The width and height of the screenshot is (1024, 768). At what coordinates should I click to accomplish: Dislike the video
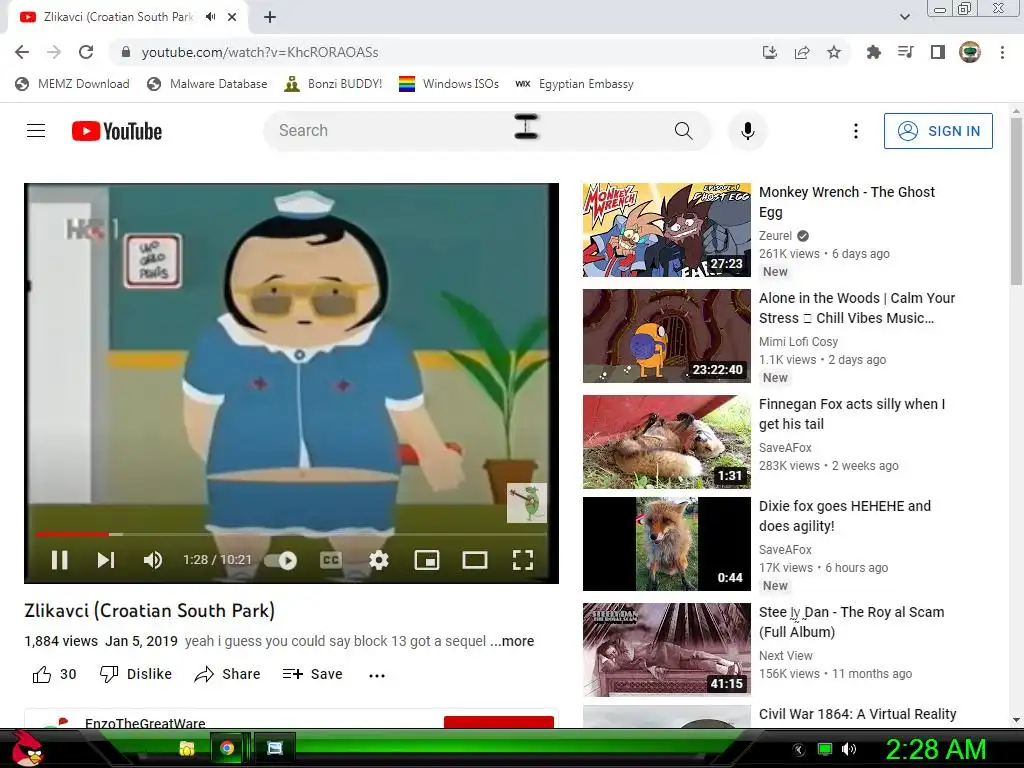(136, 674)
